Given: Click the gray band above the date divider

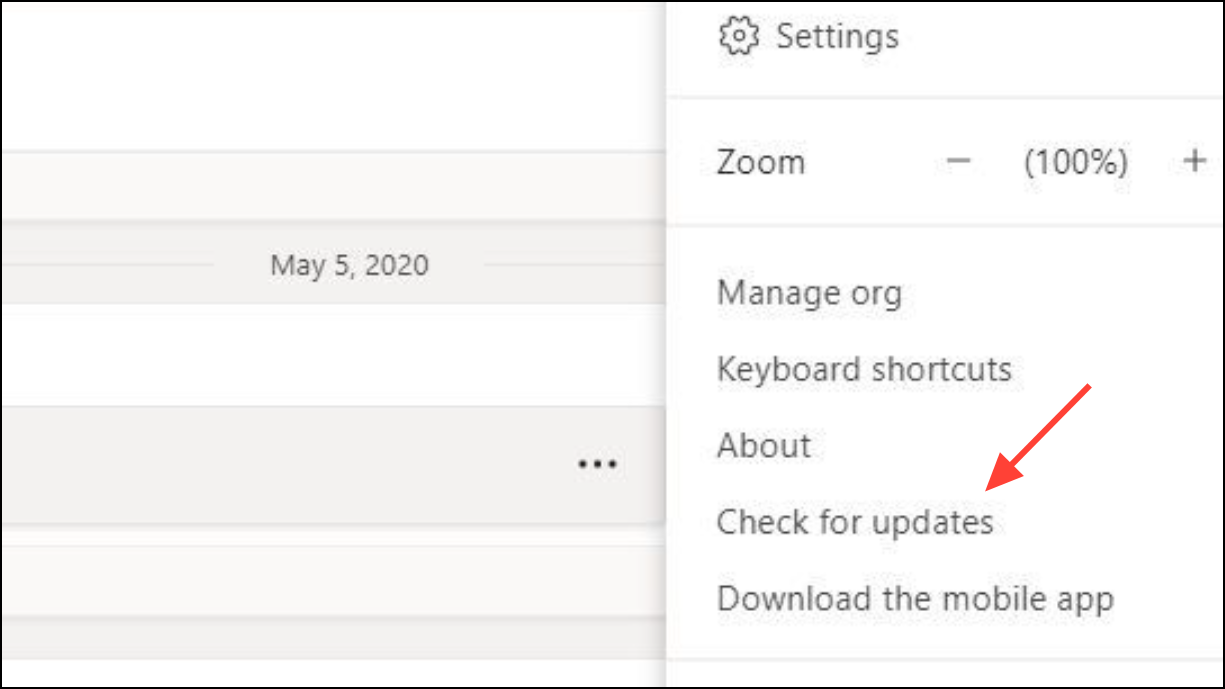Looking at the screenshot, I should click(x=330, y=186).
